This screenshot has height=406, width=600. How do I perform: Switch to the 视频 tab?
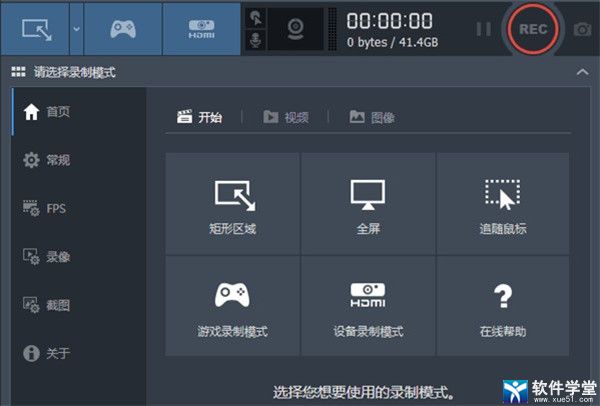[285, 117]
